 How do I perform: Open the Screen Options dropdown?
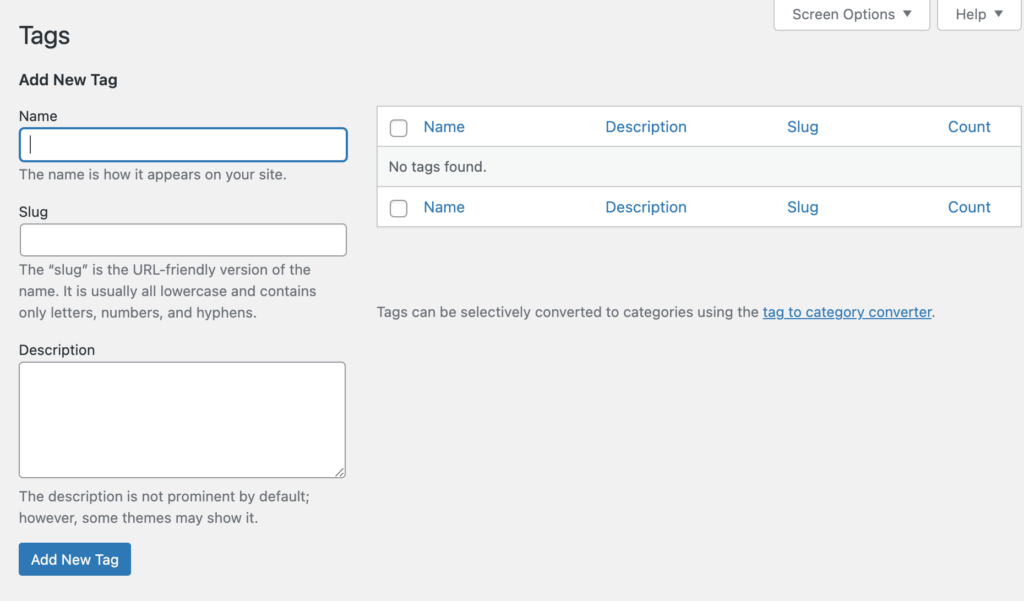851,15
